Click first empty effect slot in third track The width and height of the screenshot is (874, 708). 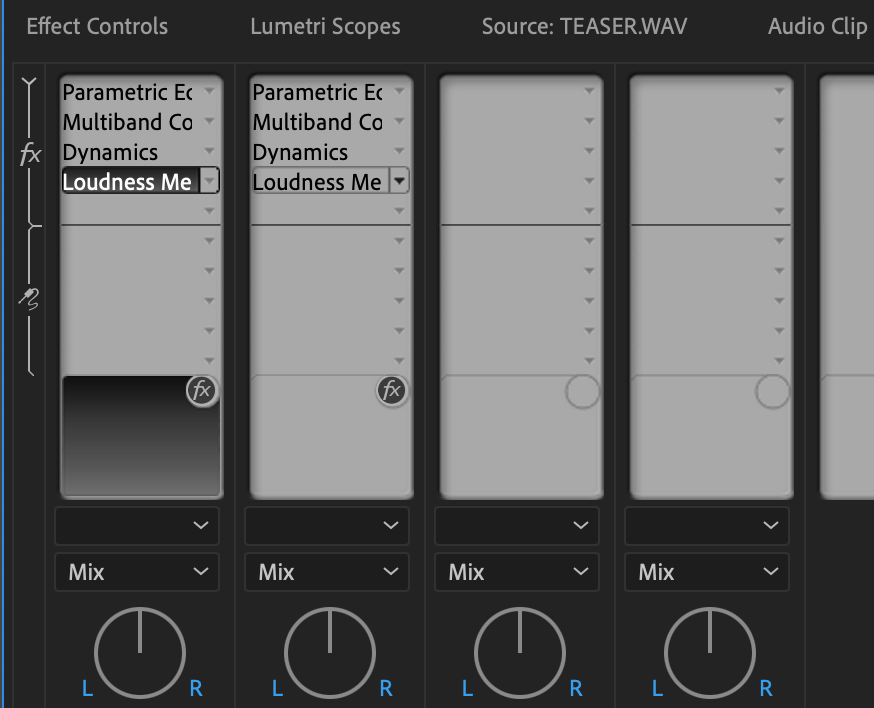pos(510,92)
